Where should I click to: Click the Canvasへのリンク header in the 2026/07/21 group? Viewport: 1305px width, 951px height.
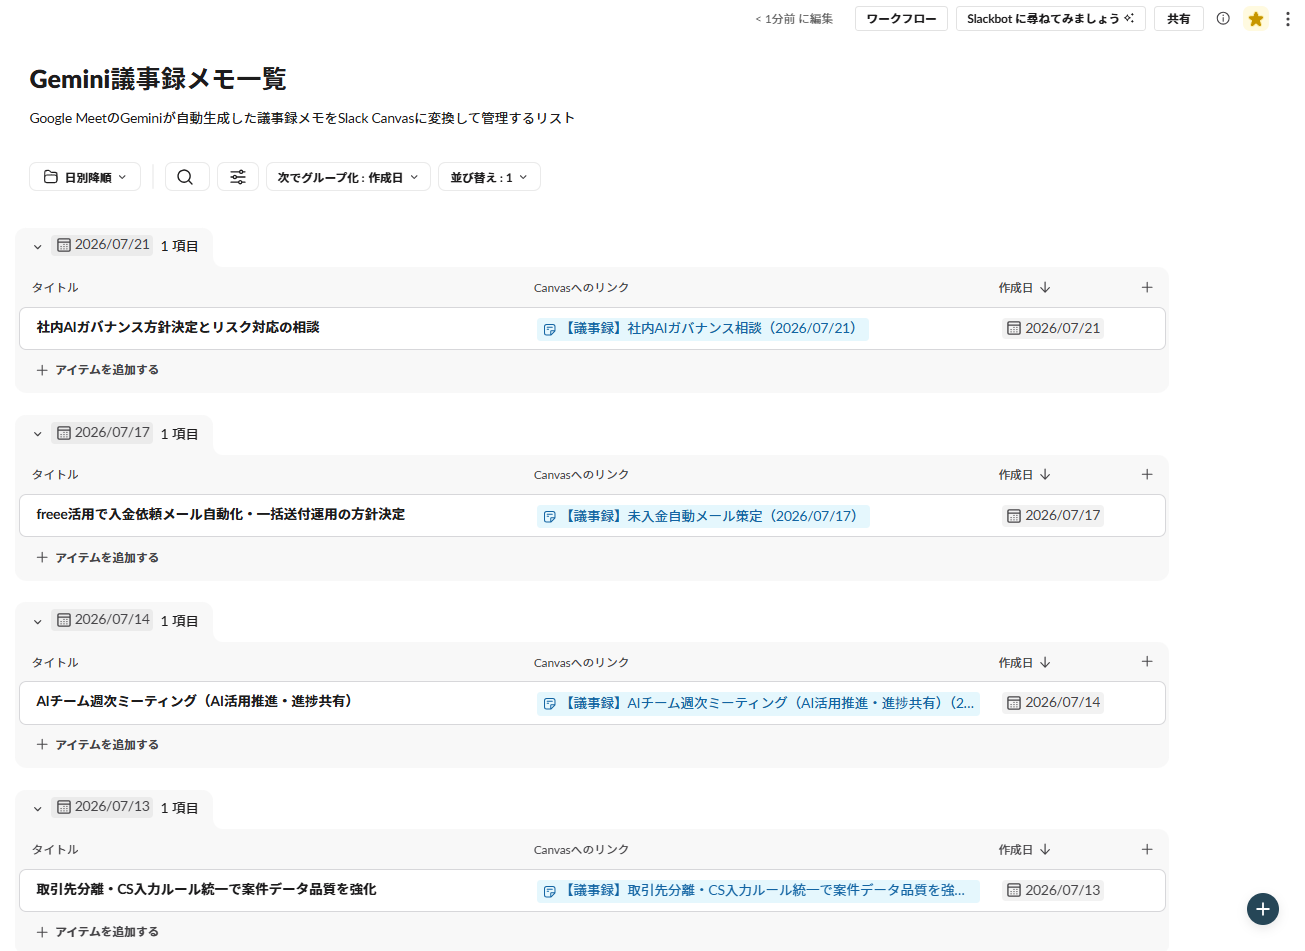pos(581,288)
